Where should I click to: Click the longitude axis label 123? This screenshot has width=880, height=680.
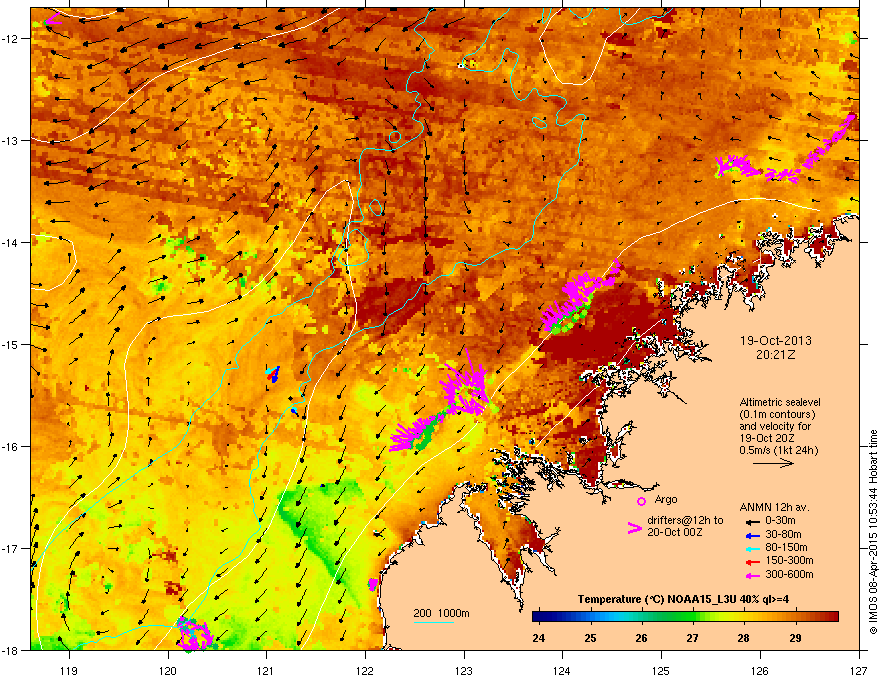click(x=464, y=670)
